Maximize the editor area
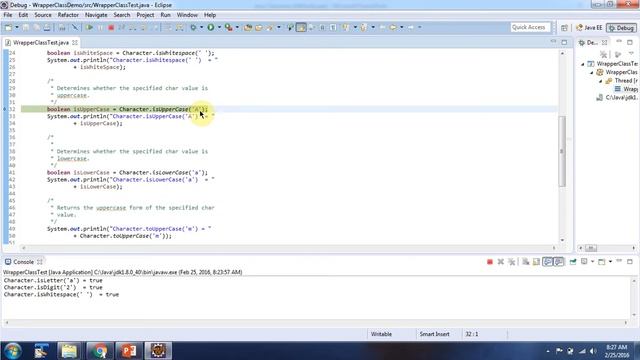The width and height of the screenshot is (640, 360). [x=564, y=42]
